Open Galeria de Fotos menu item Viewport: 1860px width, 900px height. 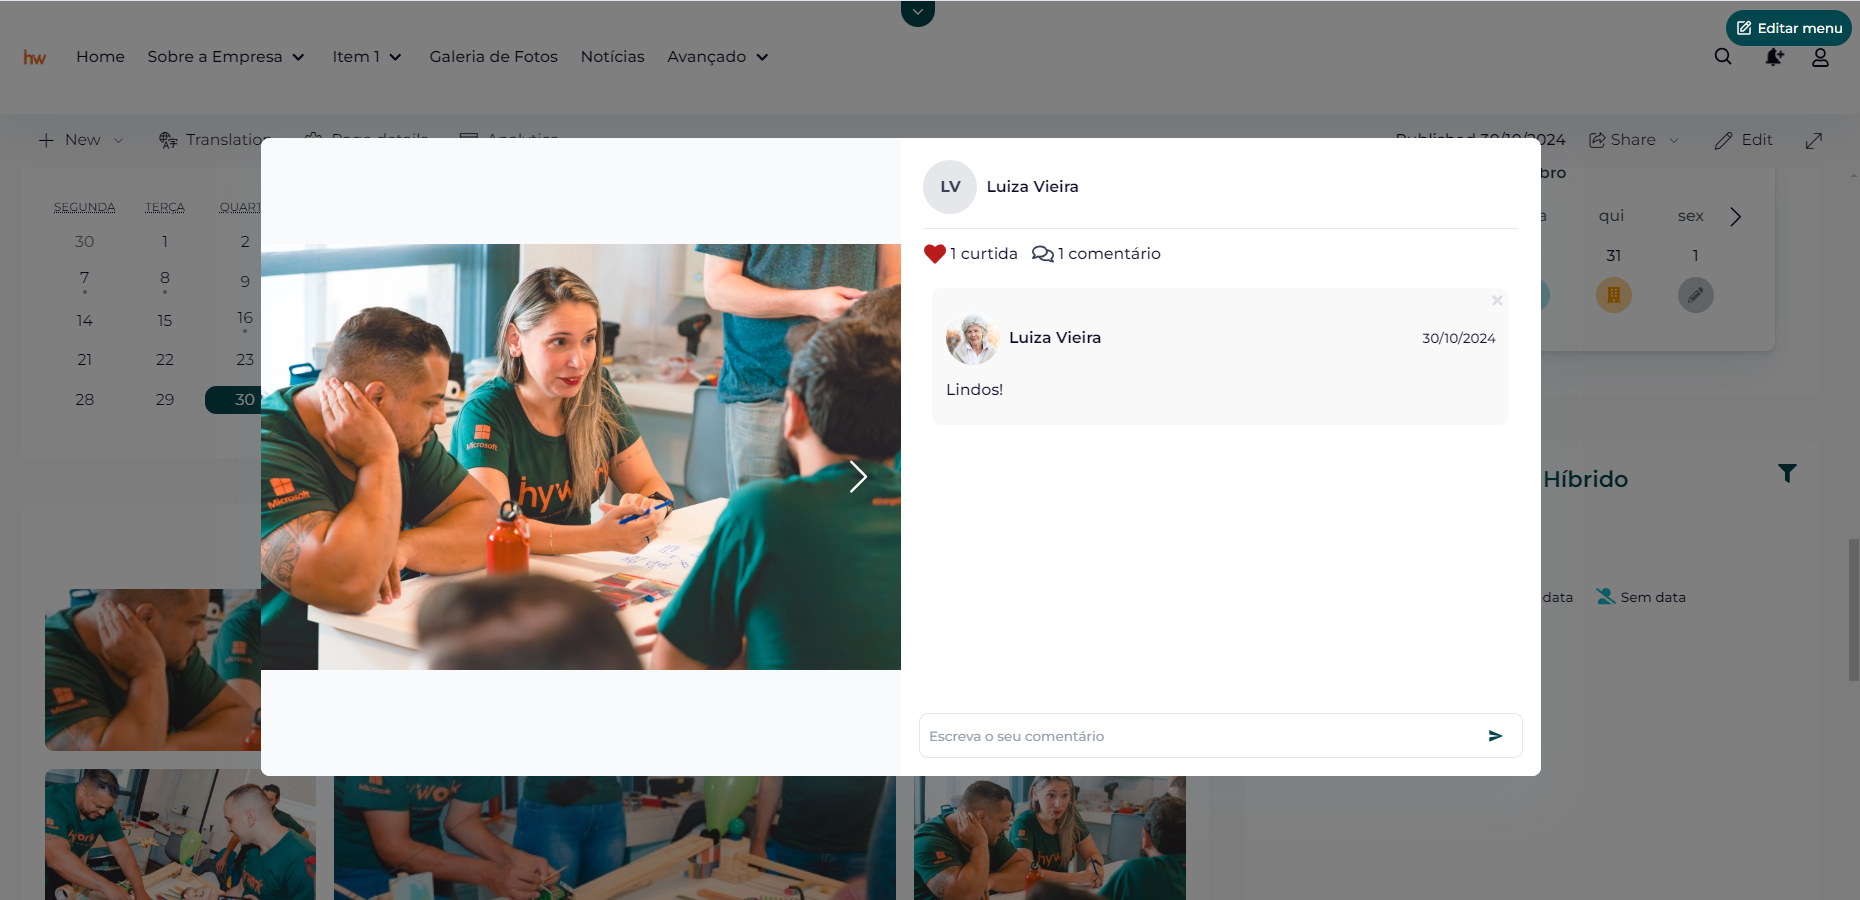pos(494,57)
